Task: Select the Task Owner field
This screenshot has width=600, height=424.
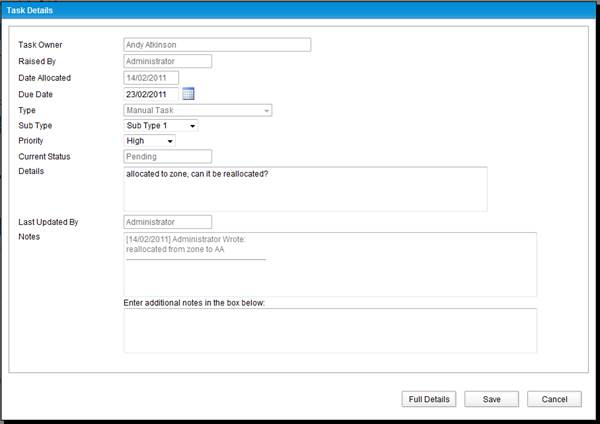Action: (x=217, y=45)
